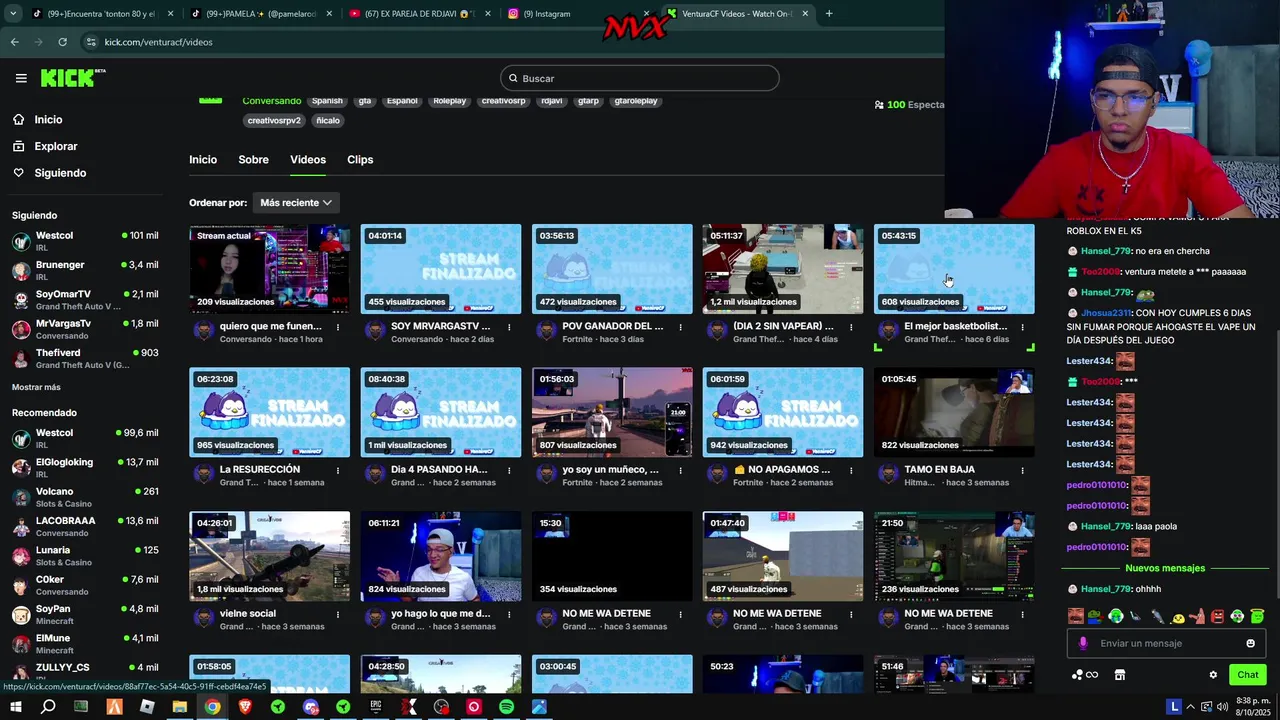Click the 'TAMO EN BAJA' video title
This screenshot has width=1280, height=720.
click(939, 469)
